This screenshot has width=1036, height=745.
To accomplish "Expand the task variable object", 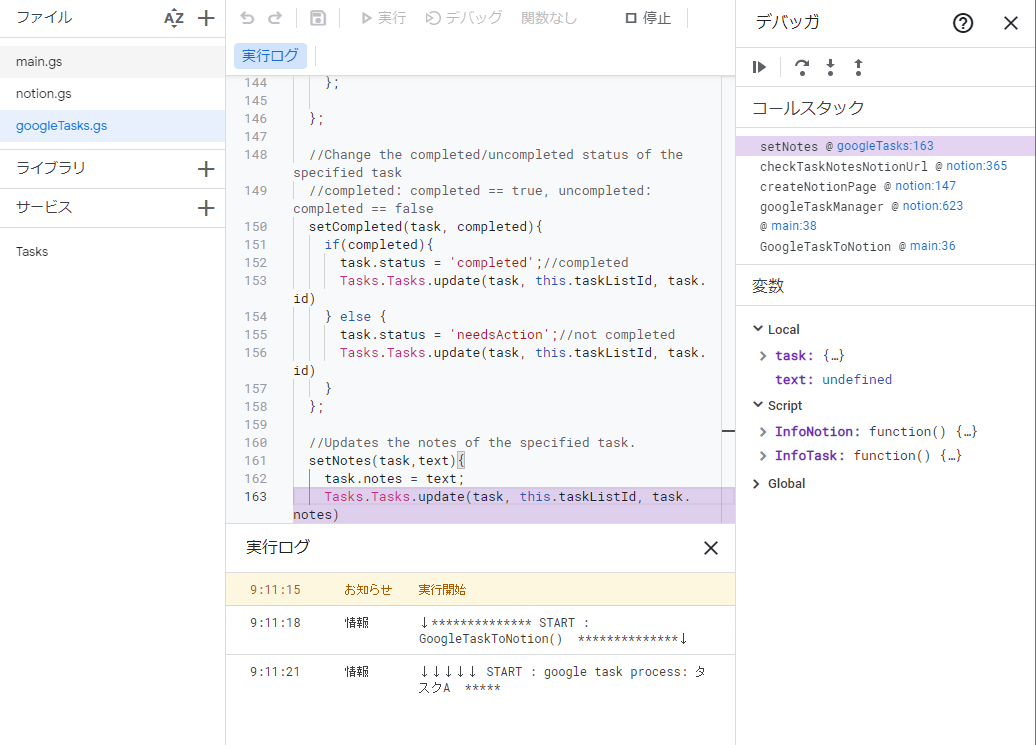I will [x=763, y=356].
